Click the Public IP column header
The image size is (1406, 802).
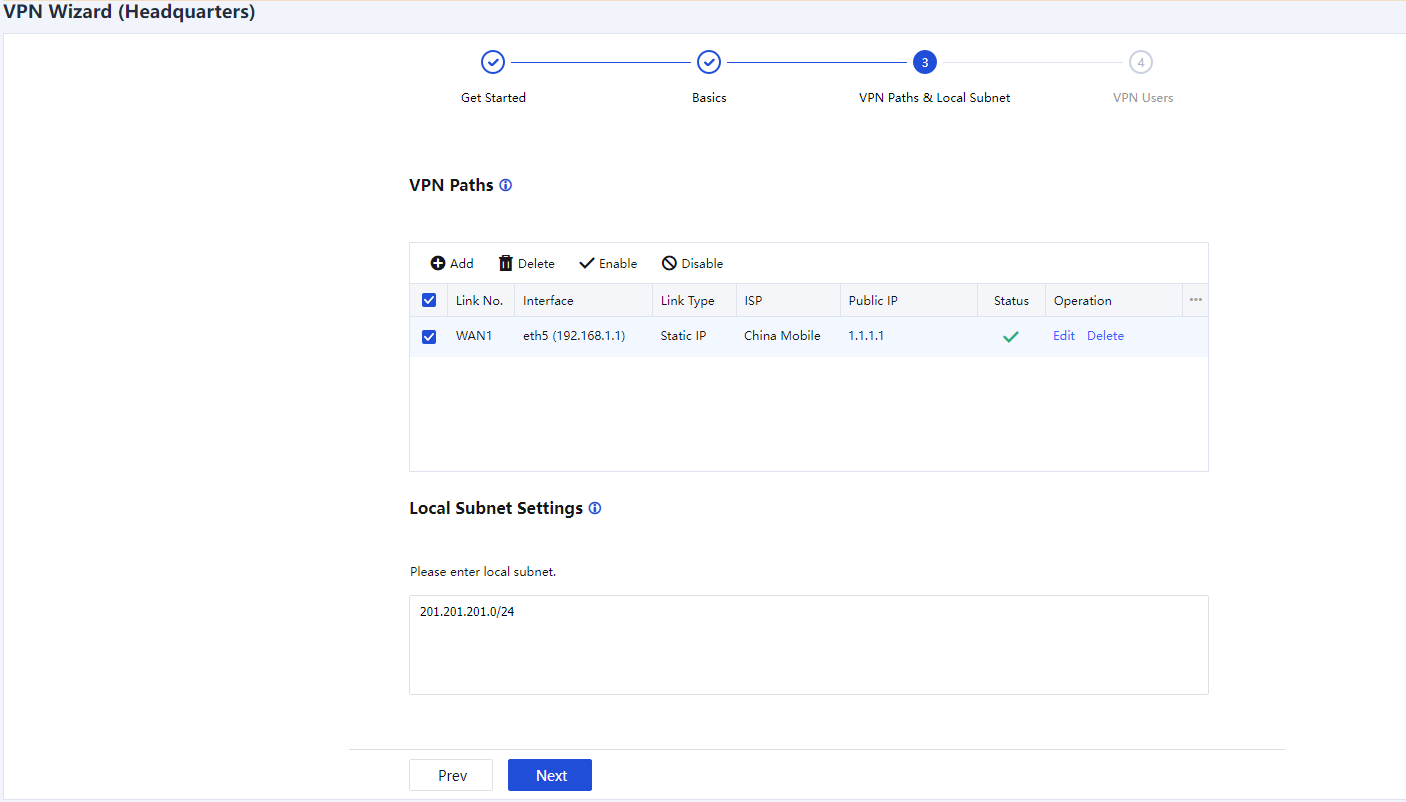(x=873, y=301)
